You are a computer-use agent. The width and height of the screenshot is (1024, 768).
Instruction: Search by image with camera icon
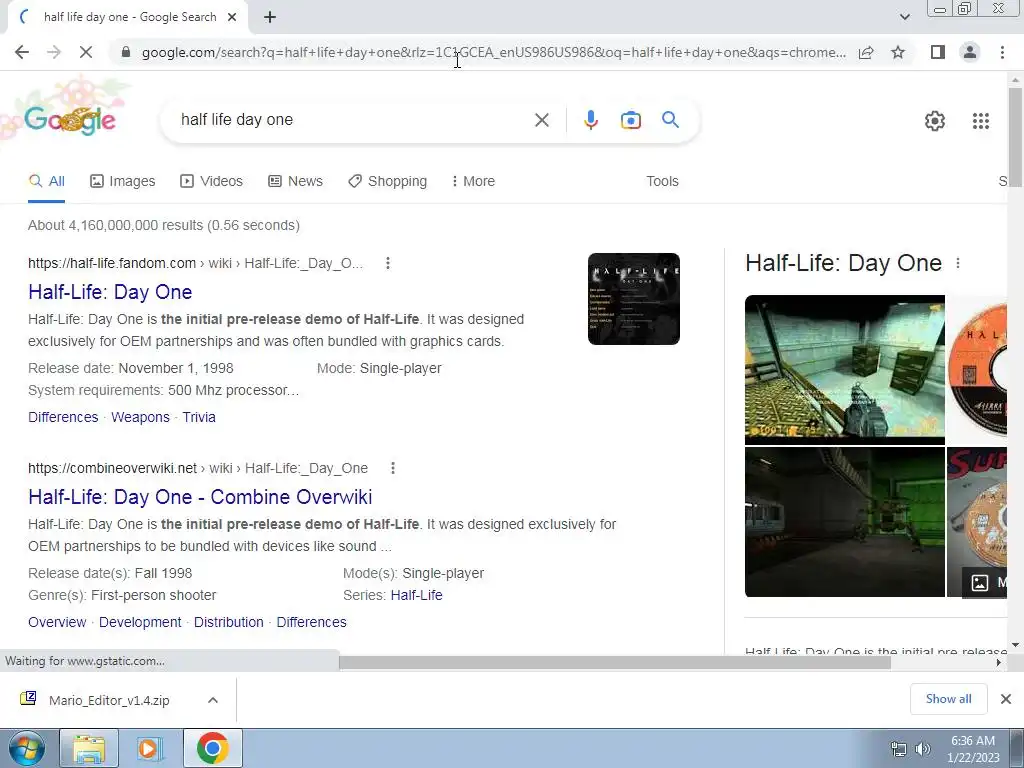[x=631, y=120]
